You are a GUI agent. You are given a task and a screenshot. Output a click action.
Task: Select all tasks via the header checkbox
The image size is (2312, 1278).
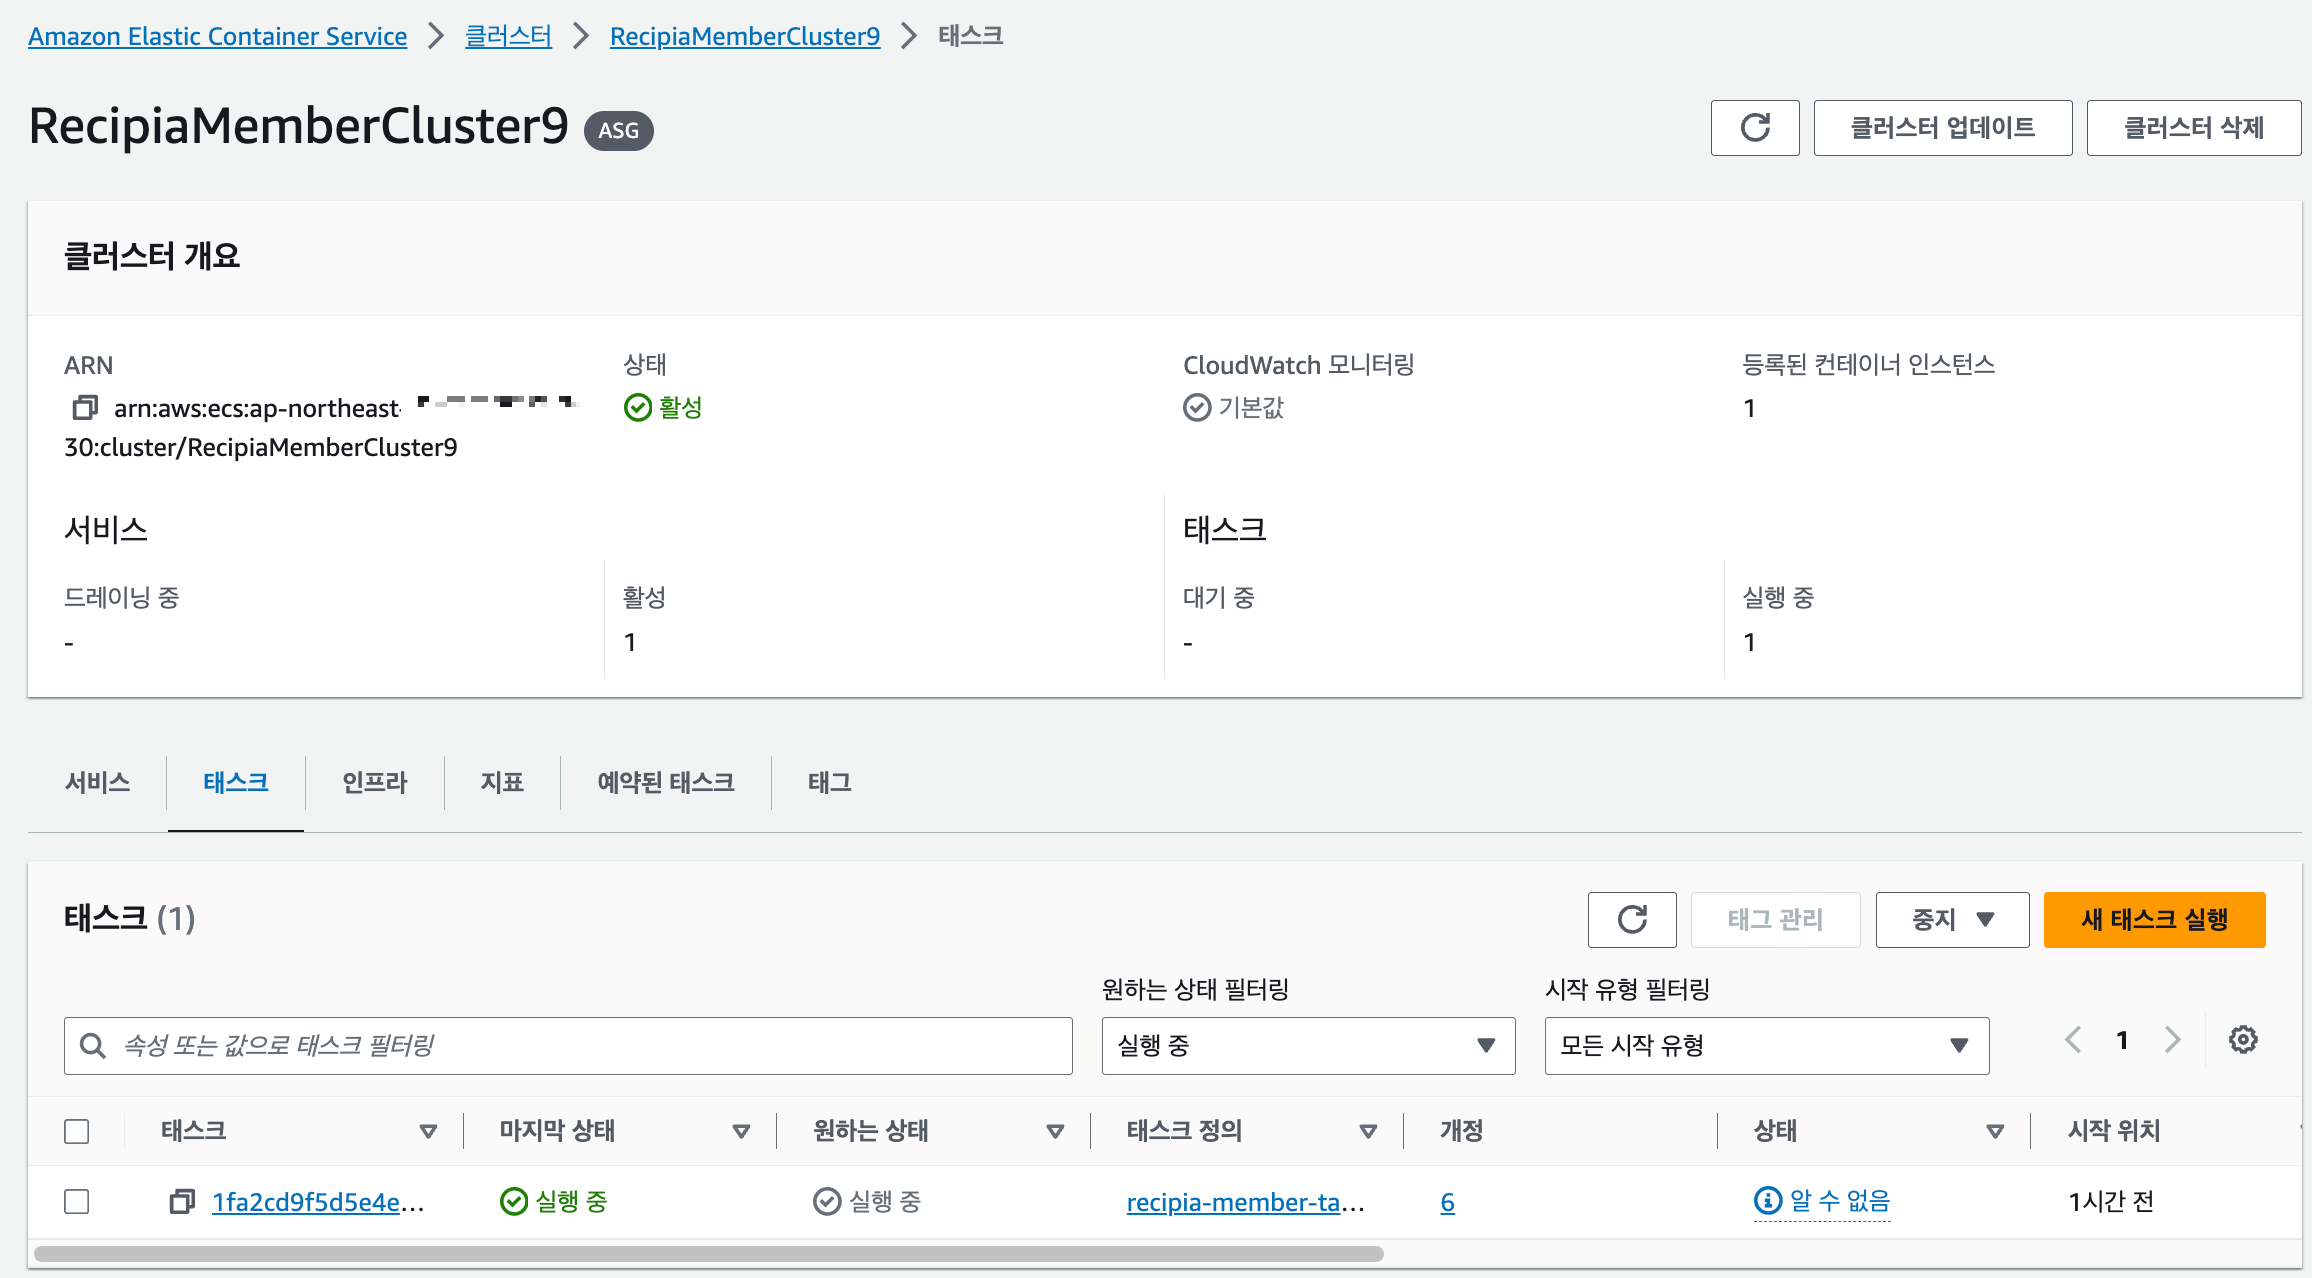tap(77, 1131)
